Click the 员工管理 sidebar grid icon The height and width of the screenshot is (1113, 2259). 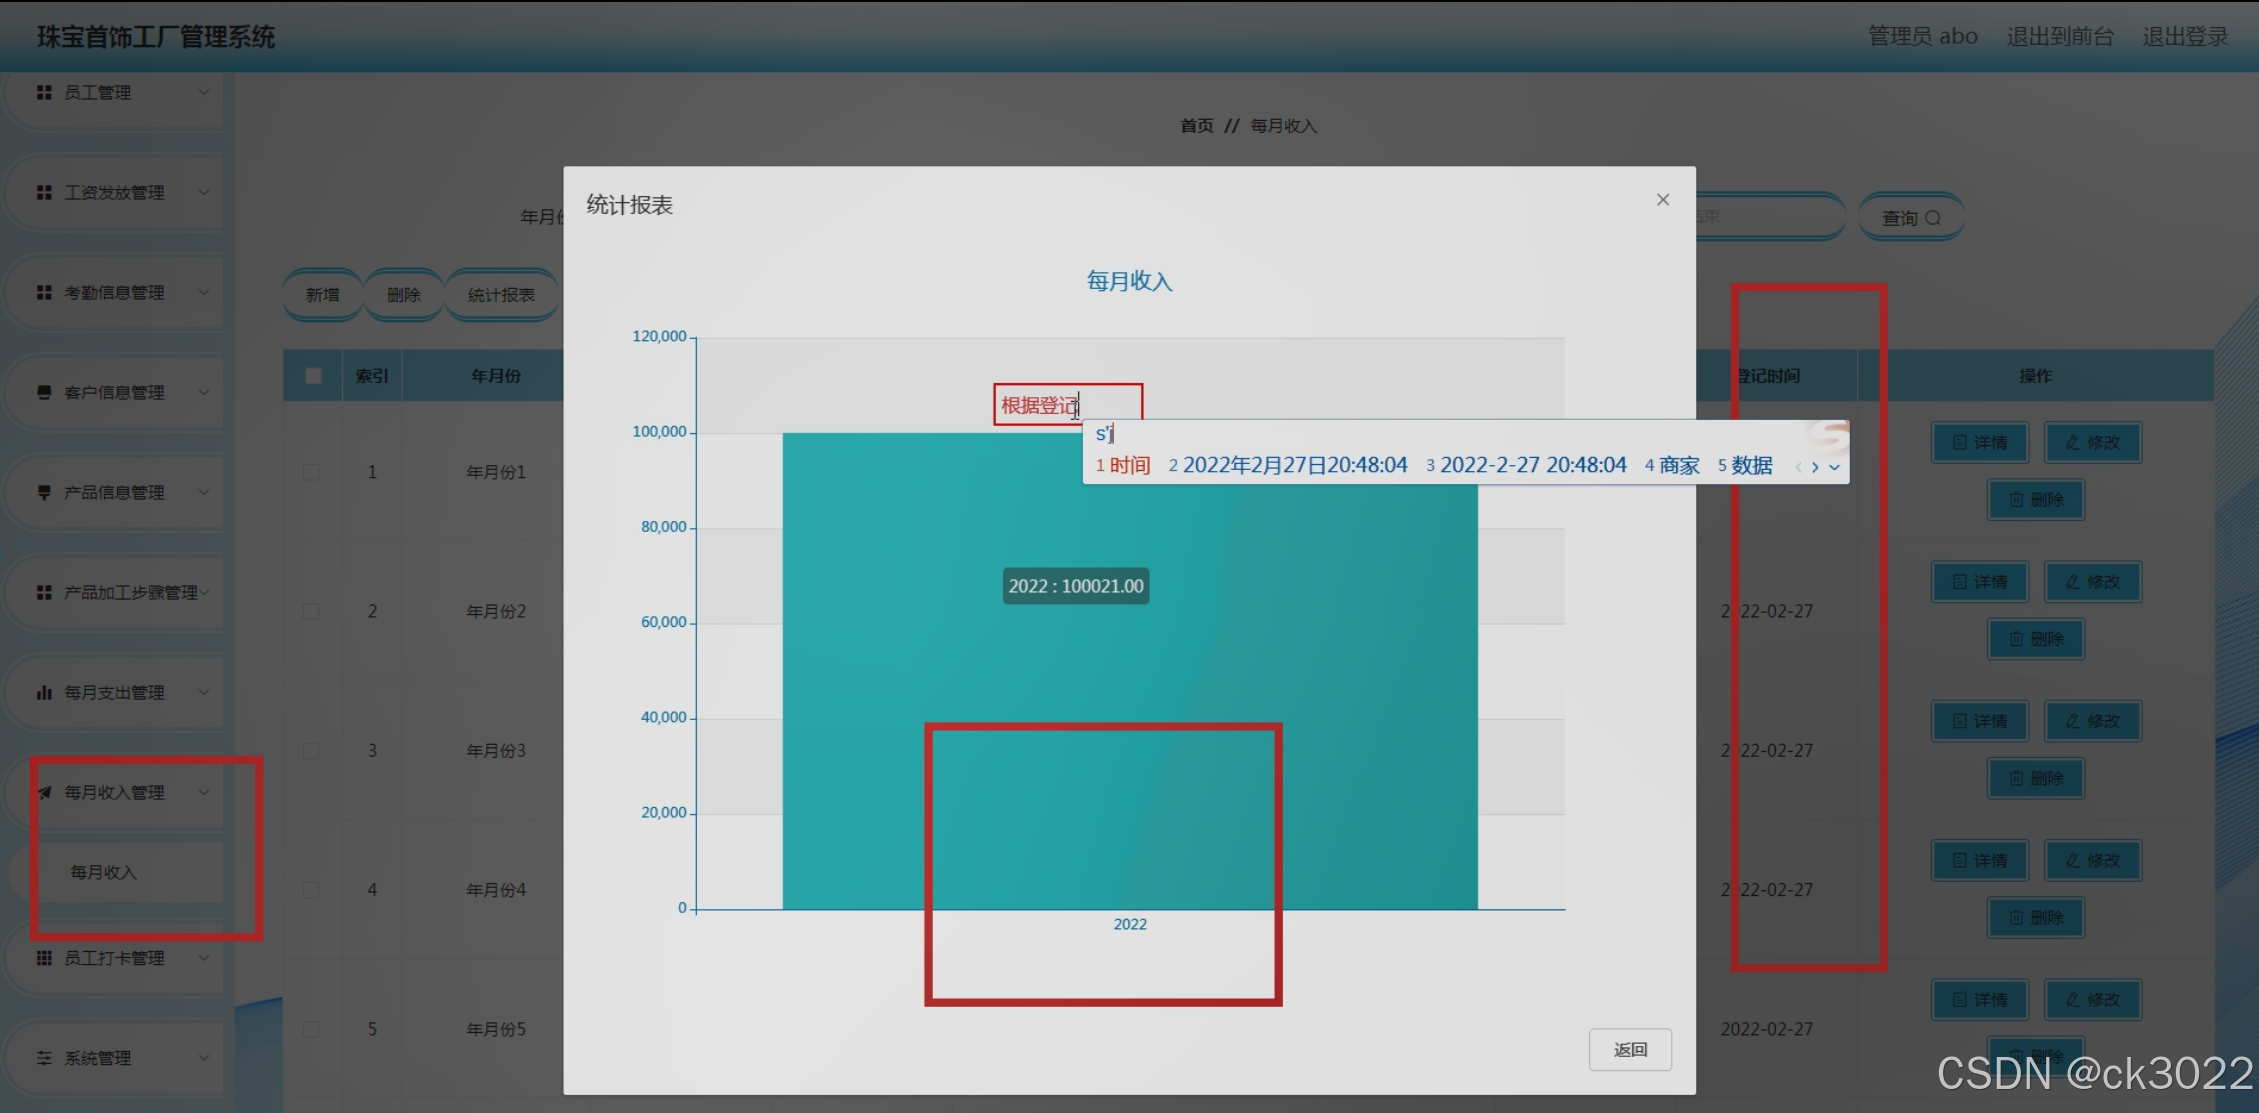(x=44, y=93)
